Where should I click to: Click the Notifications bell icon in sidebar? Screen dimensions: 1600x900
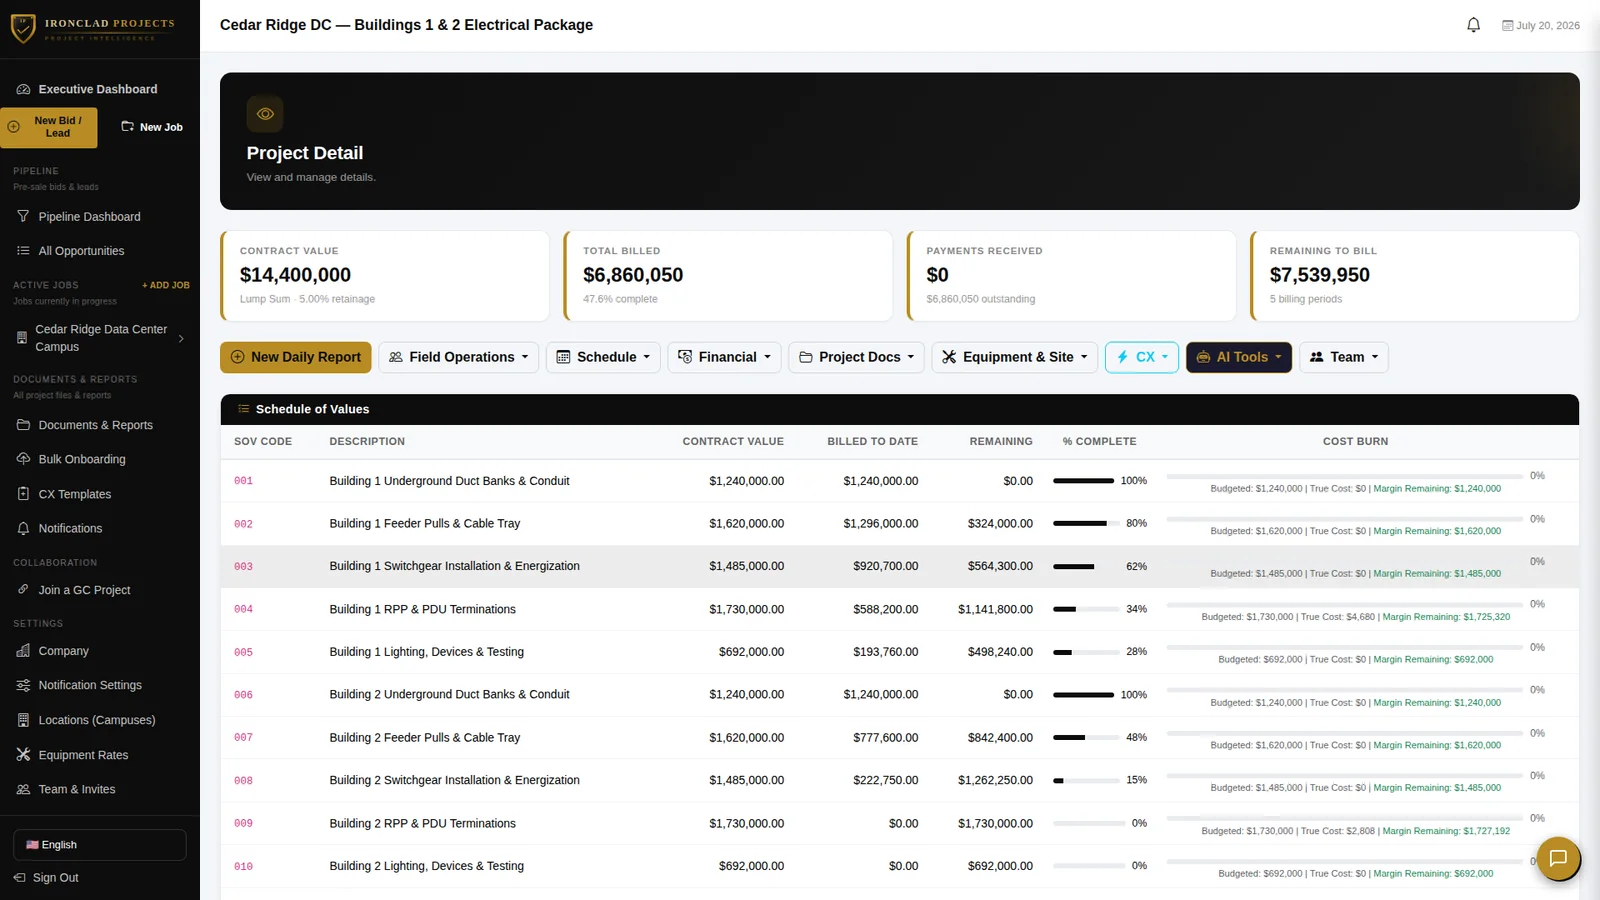[23, 528]
